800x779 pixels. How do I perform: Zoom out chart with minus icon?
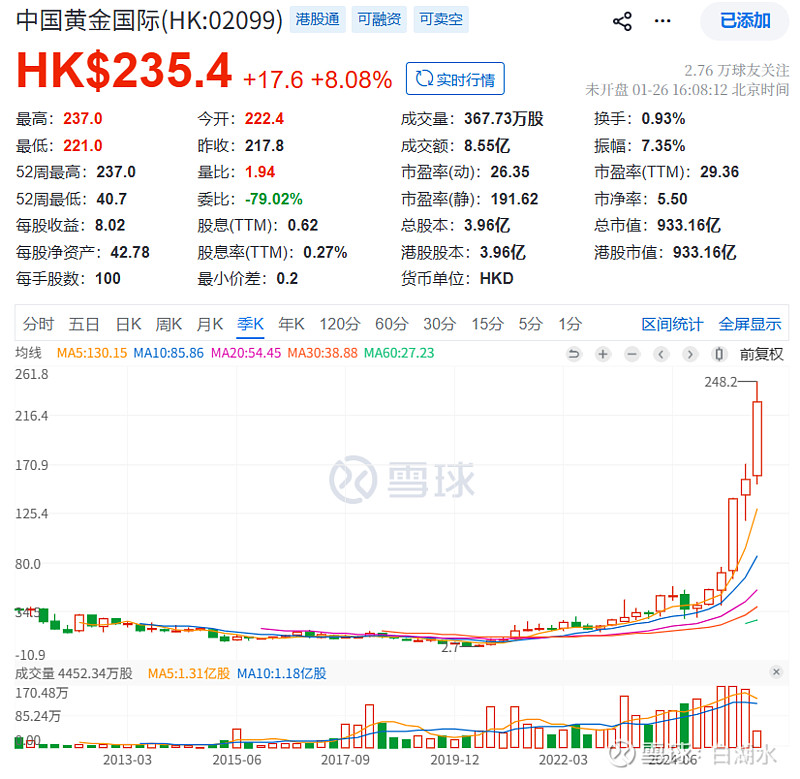point(632,354)
